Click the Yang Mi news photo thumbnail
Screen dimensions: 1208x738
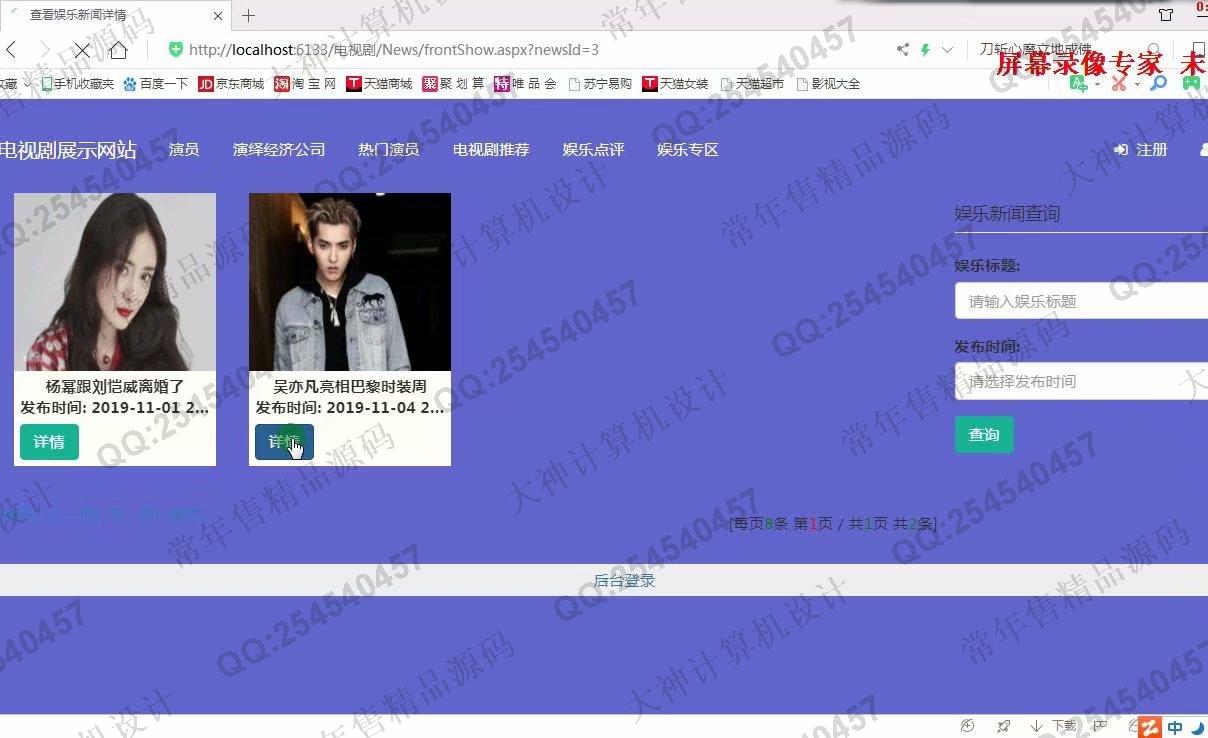tap(115, 282)
